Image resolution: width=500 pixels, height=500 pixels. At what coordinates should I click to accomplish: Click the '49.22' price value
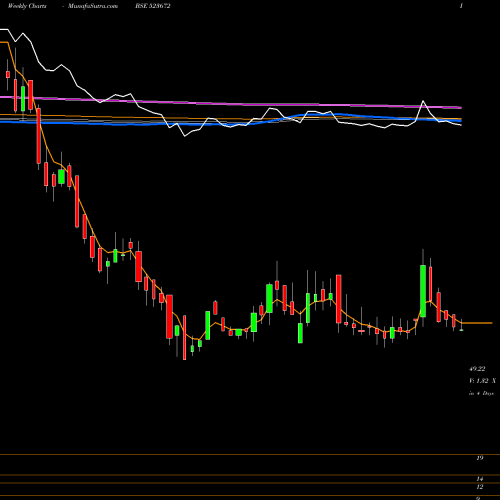coord(477,369)
